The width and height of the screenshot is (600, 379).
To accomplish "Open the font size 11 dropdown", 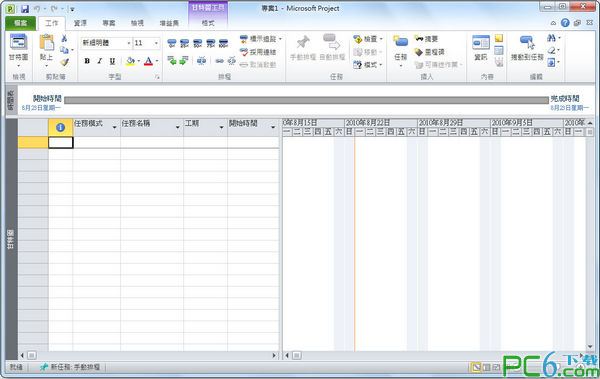I will 156,43.
